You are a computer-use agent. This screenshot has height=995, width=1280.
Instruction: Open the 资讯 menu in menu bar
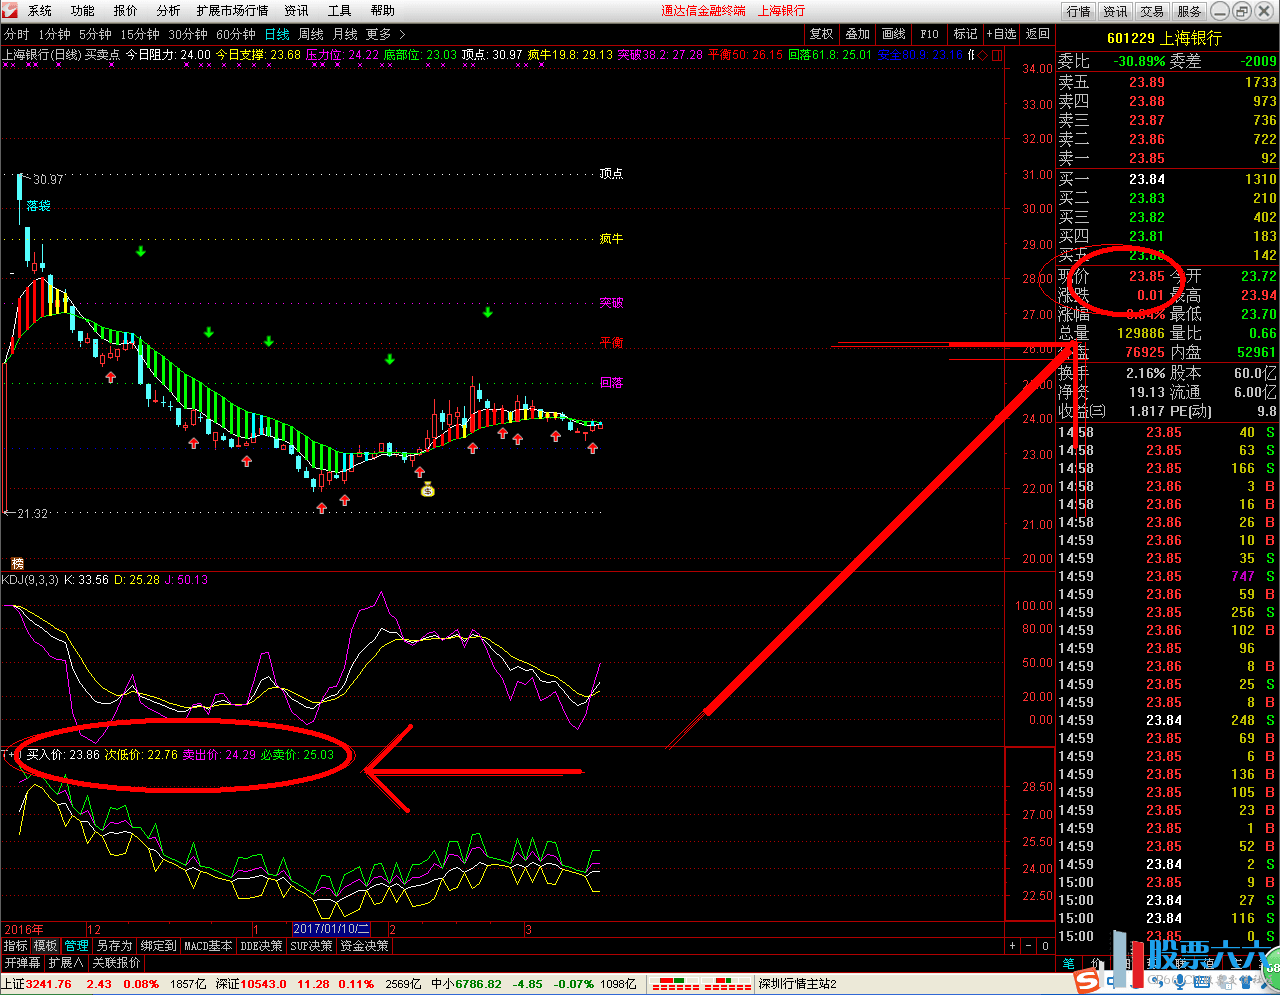(x=296, y=11)
